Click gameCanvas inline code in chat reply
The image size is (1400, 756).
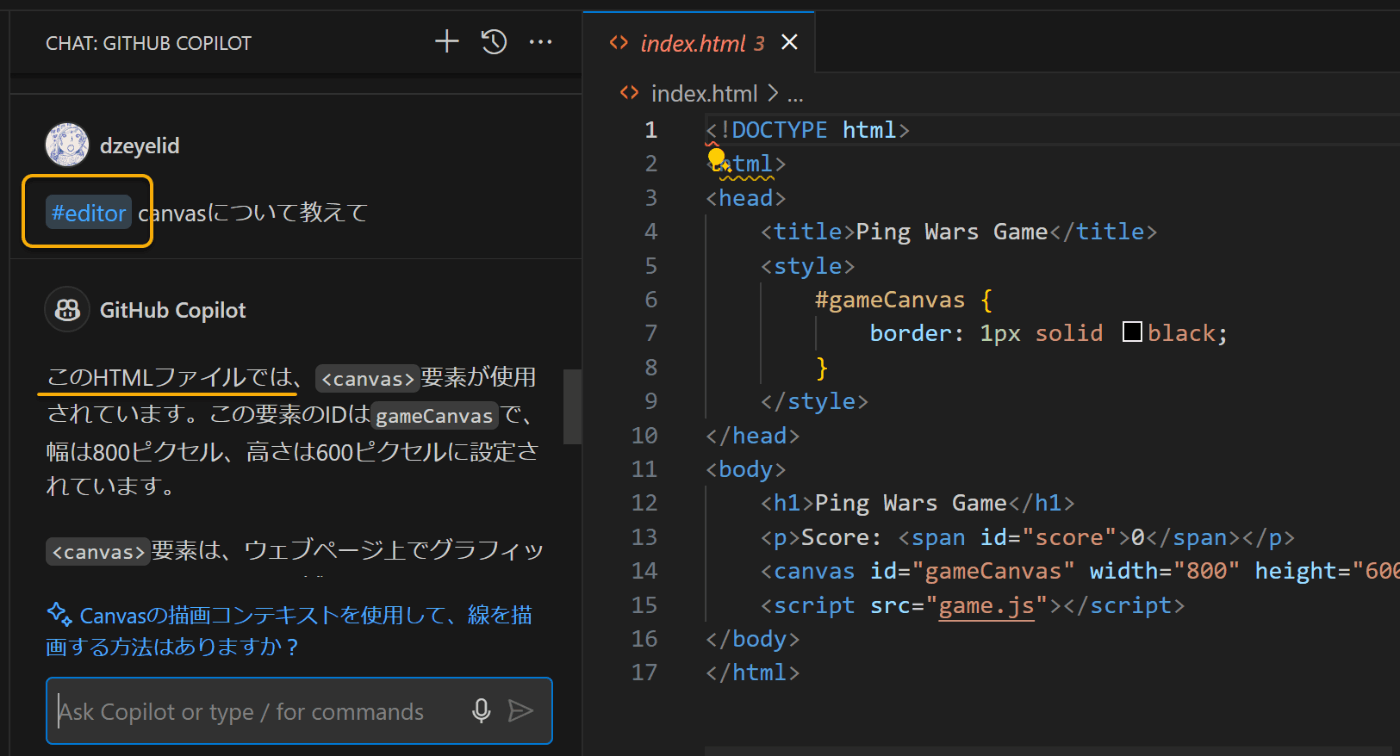pos(434,416)
